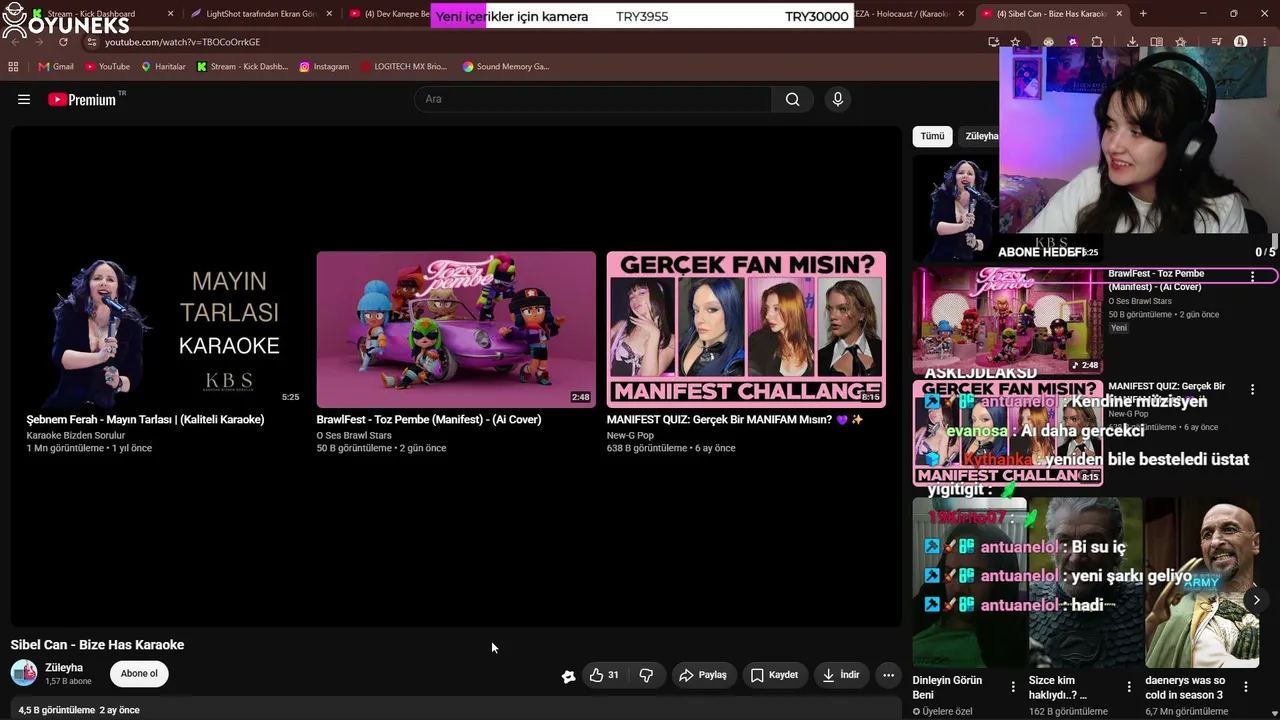Click title 'BrawlFest - Toz Pembe' under endscreen
This screenshot has width=1280, height=720.
(x=429, y=420)
